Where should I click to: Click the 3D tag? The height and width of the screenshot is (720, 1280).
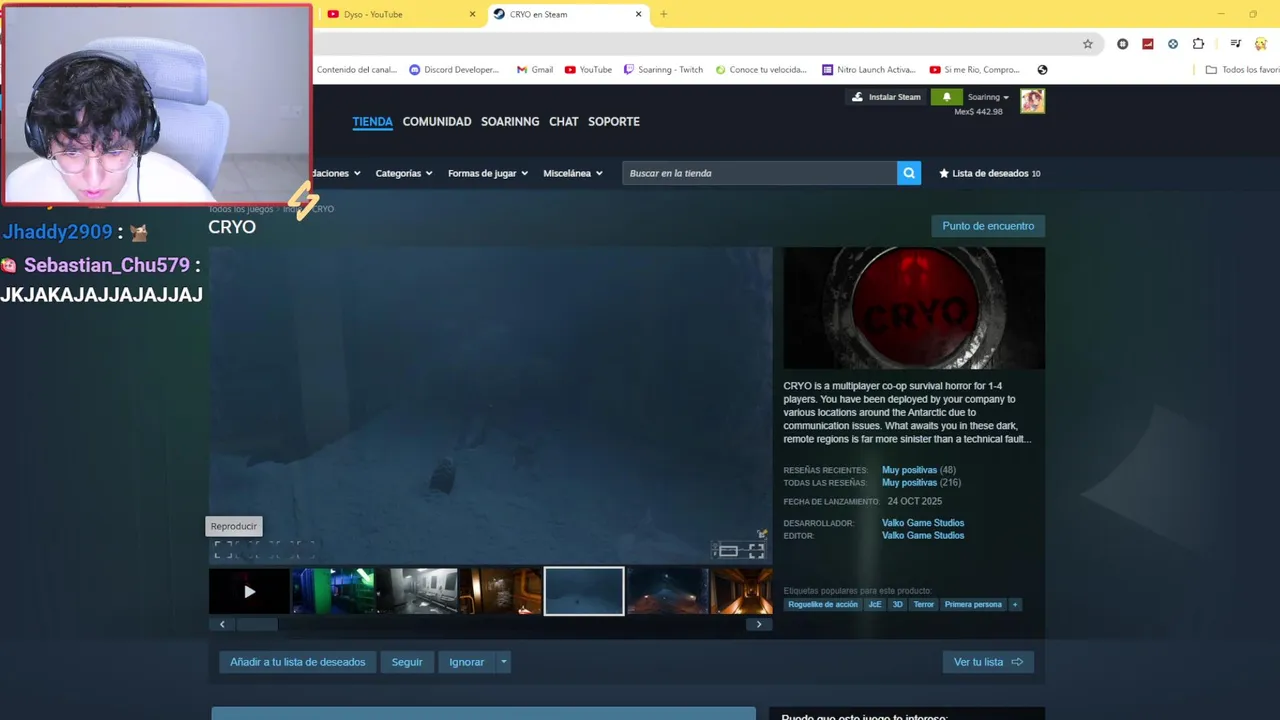897,604
